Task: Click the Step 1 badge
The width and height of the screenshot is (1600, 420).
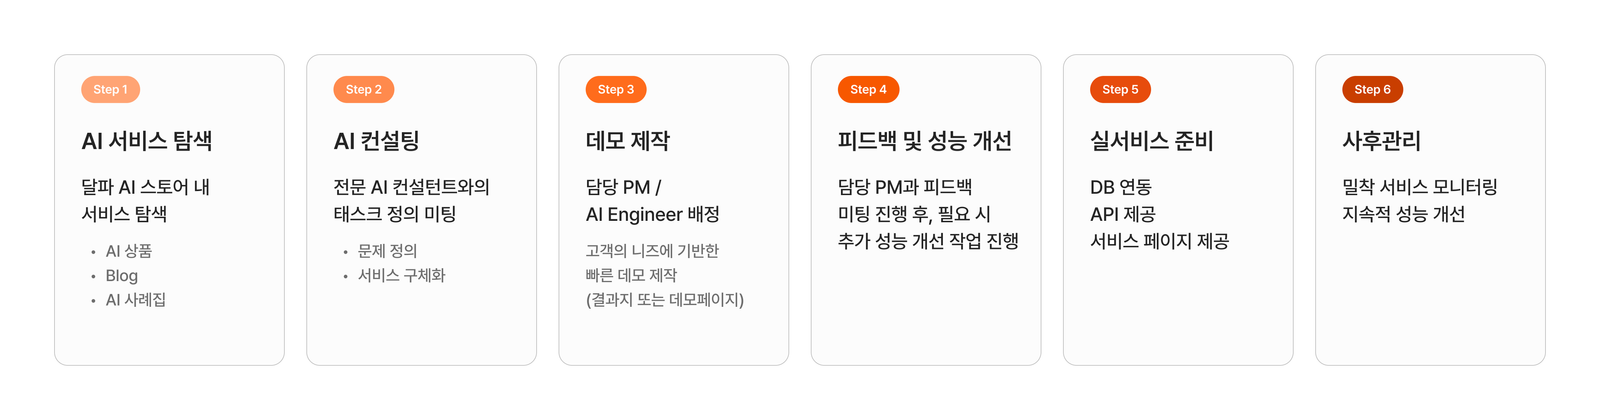Action: click(x=110, y=90)
